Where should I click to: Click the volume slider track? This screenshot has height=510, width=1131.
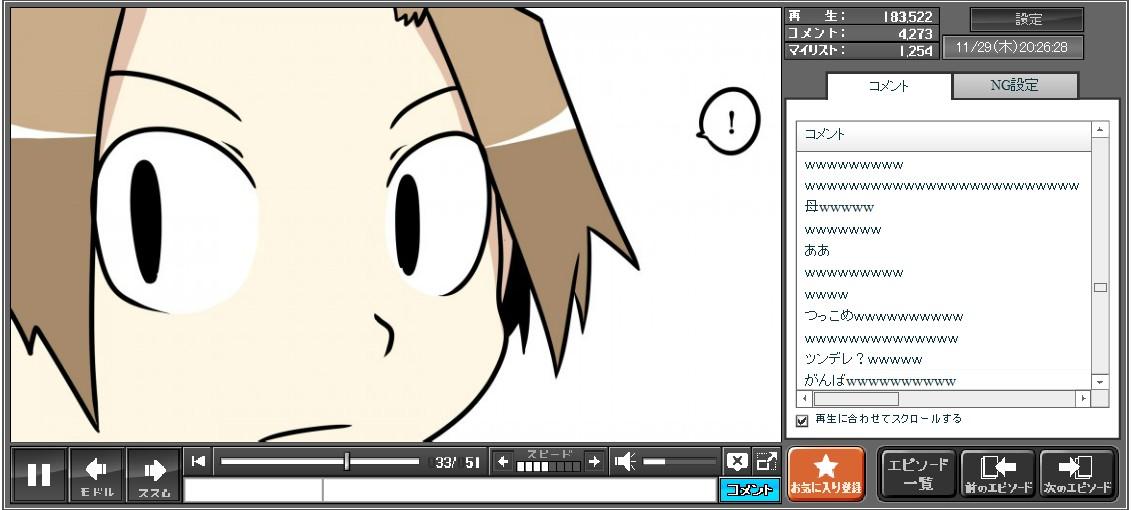(x=680, y=461)
